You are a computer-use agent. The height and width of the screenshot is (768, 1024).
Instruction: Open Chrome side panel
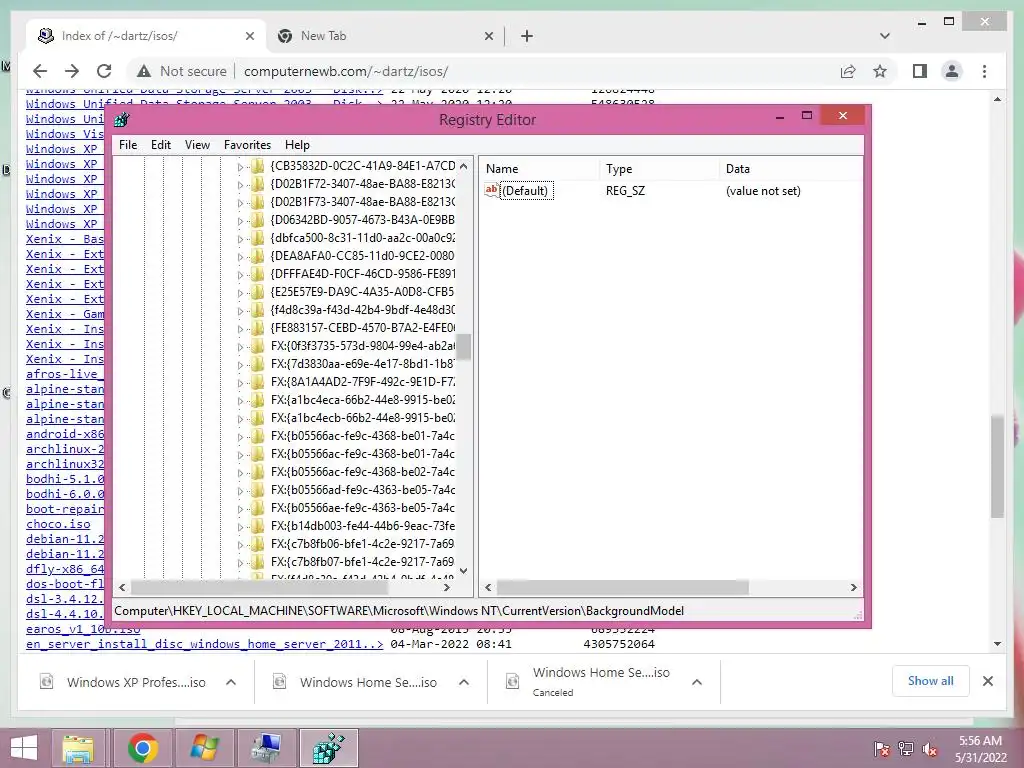(x=920, y=71)
